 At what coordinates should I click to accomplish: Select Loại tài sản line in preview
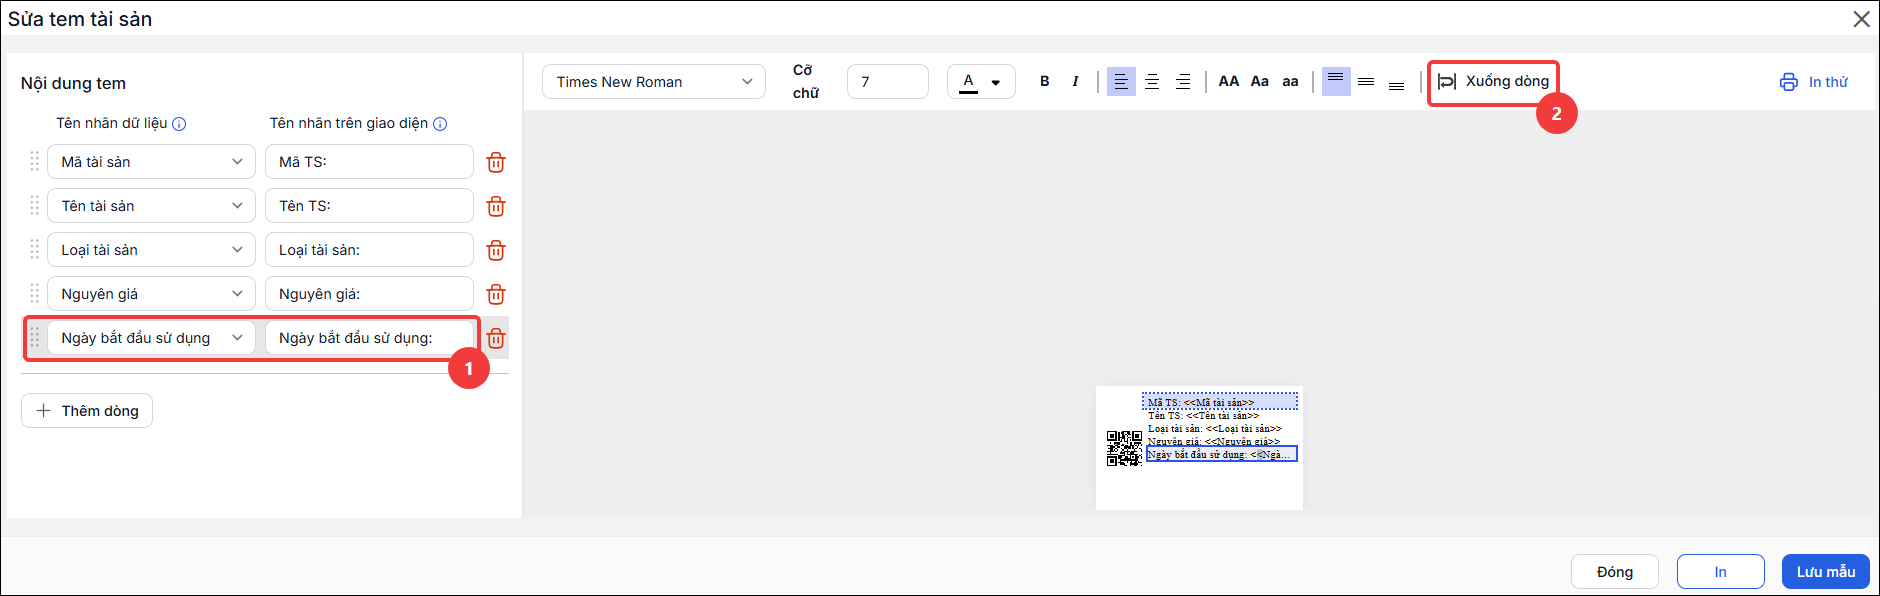1214,428
